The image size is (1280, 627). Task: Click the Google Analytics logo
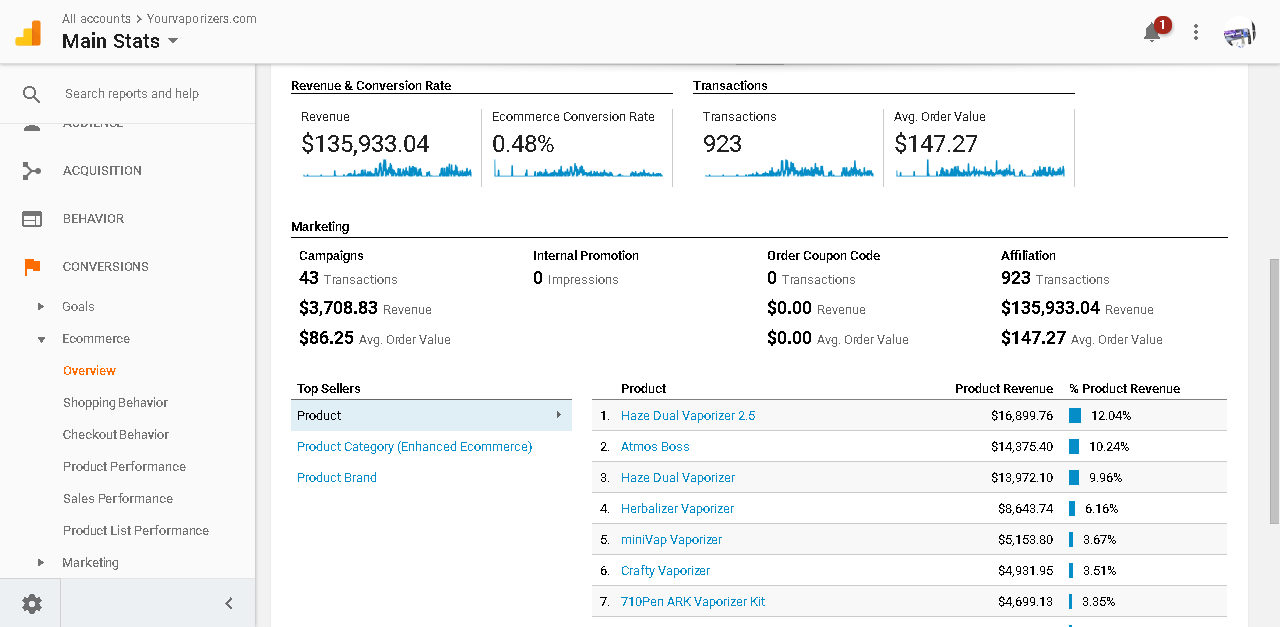click(x=28, y=32)
